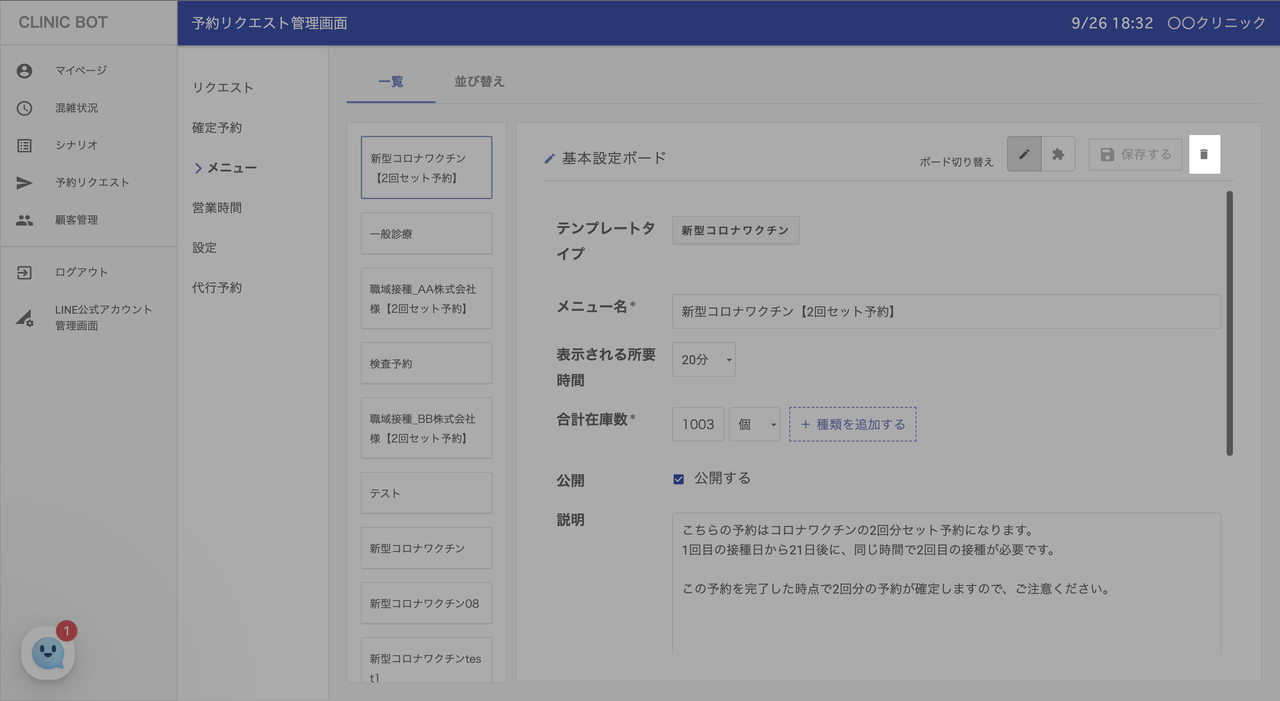
Task: Click the メニュー名 text field
Action: click(x=945, y=312)
